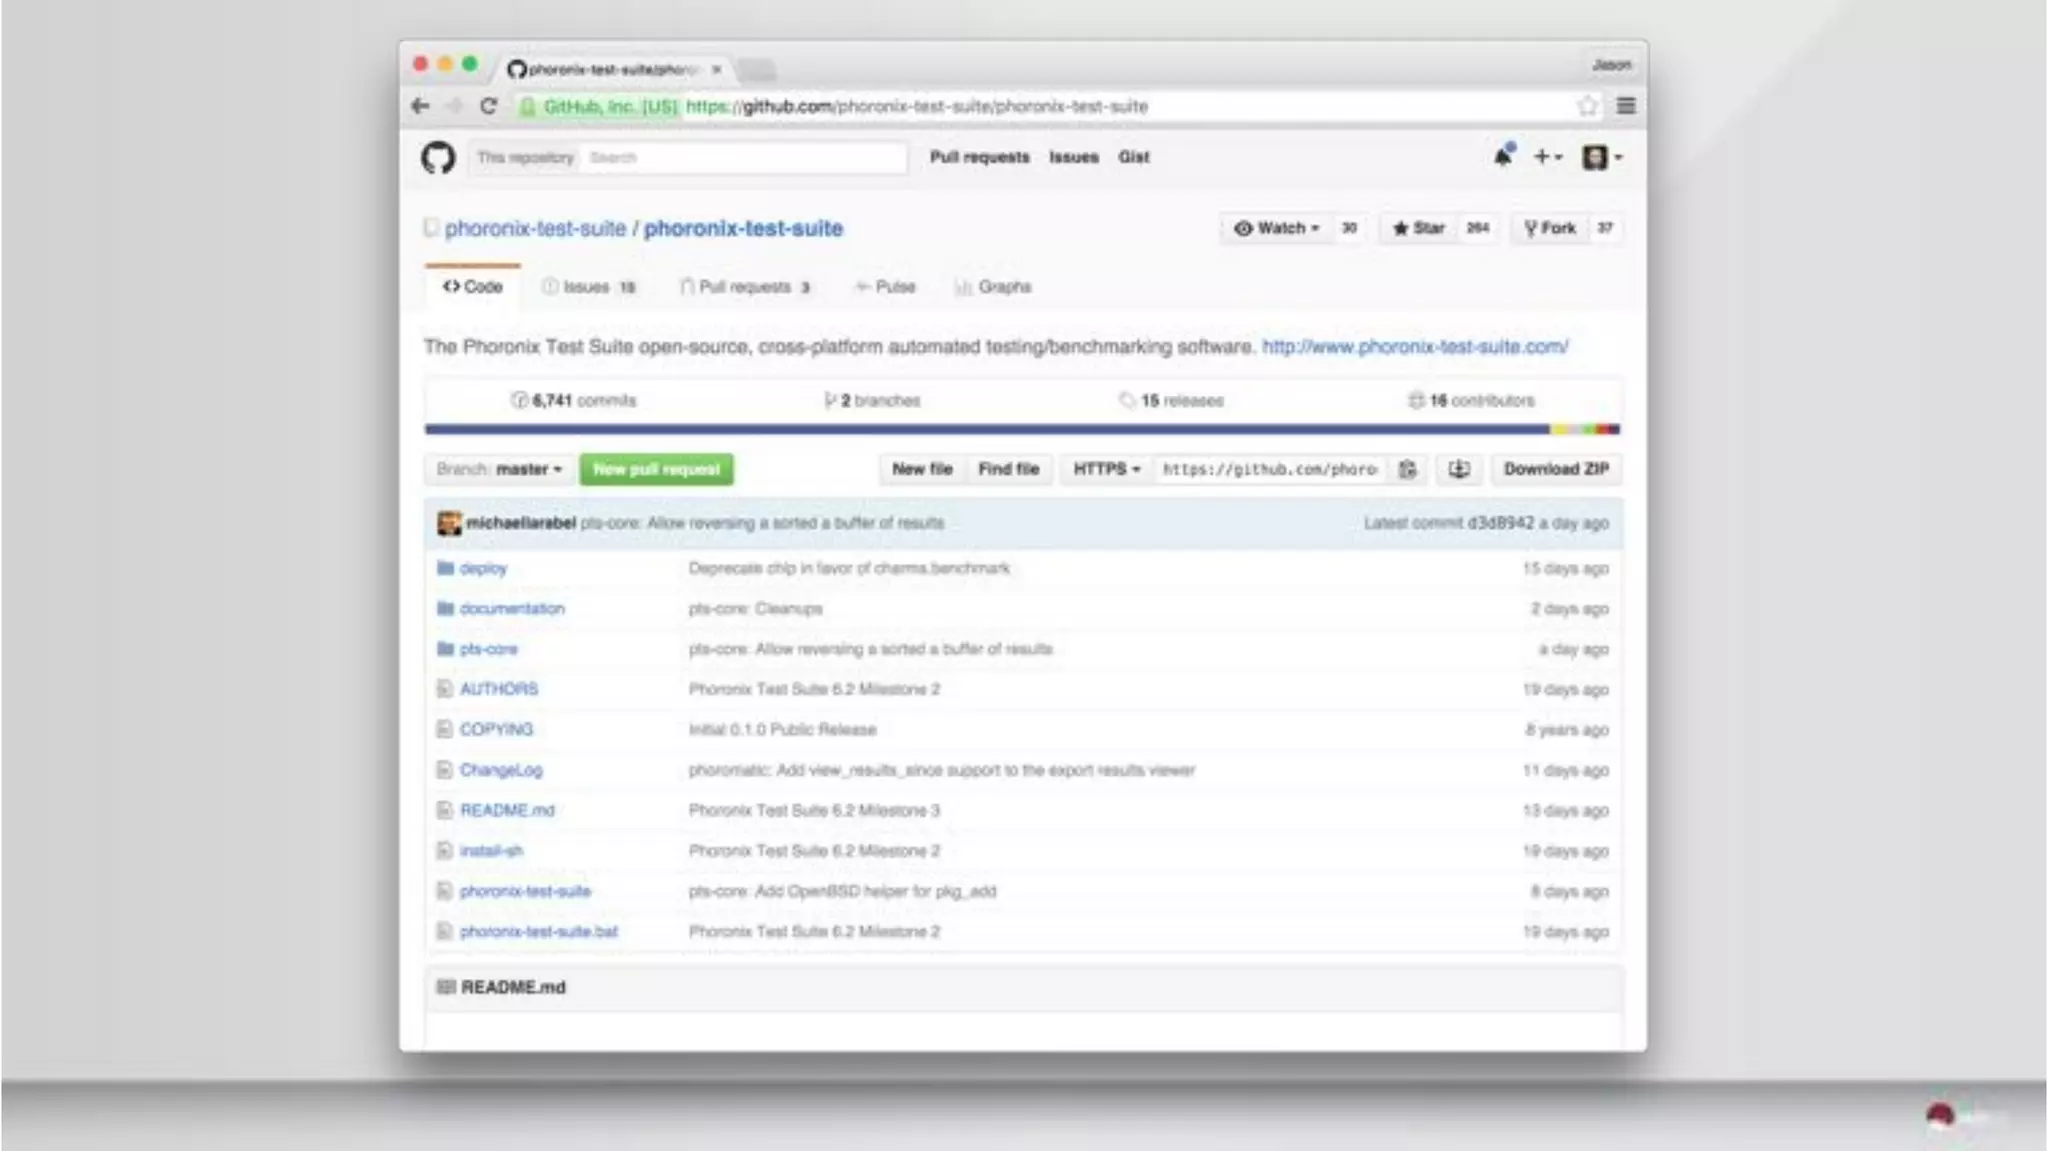2048x1151 pixels.
Task: Open the Watch dropdown
Action: (x=1277, y=228)
